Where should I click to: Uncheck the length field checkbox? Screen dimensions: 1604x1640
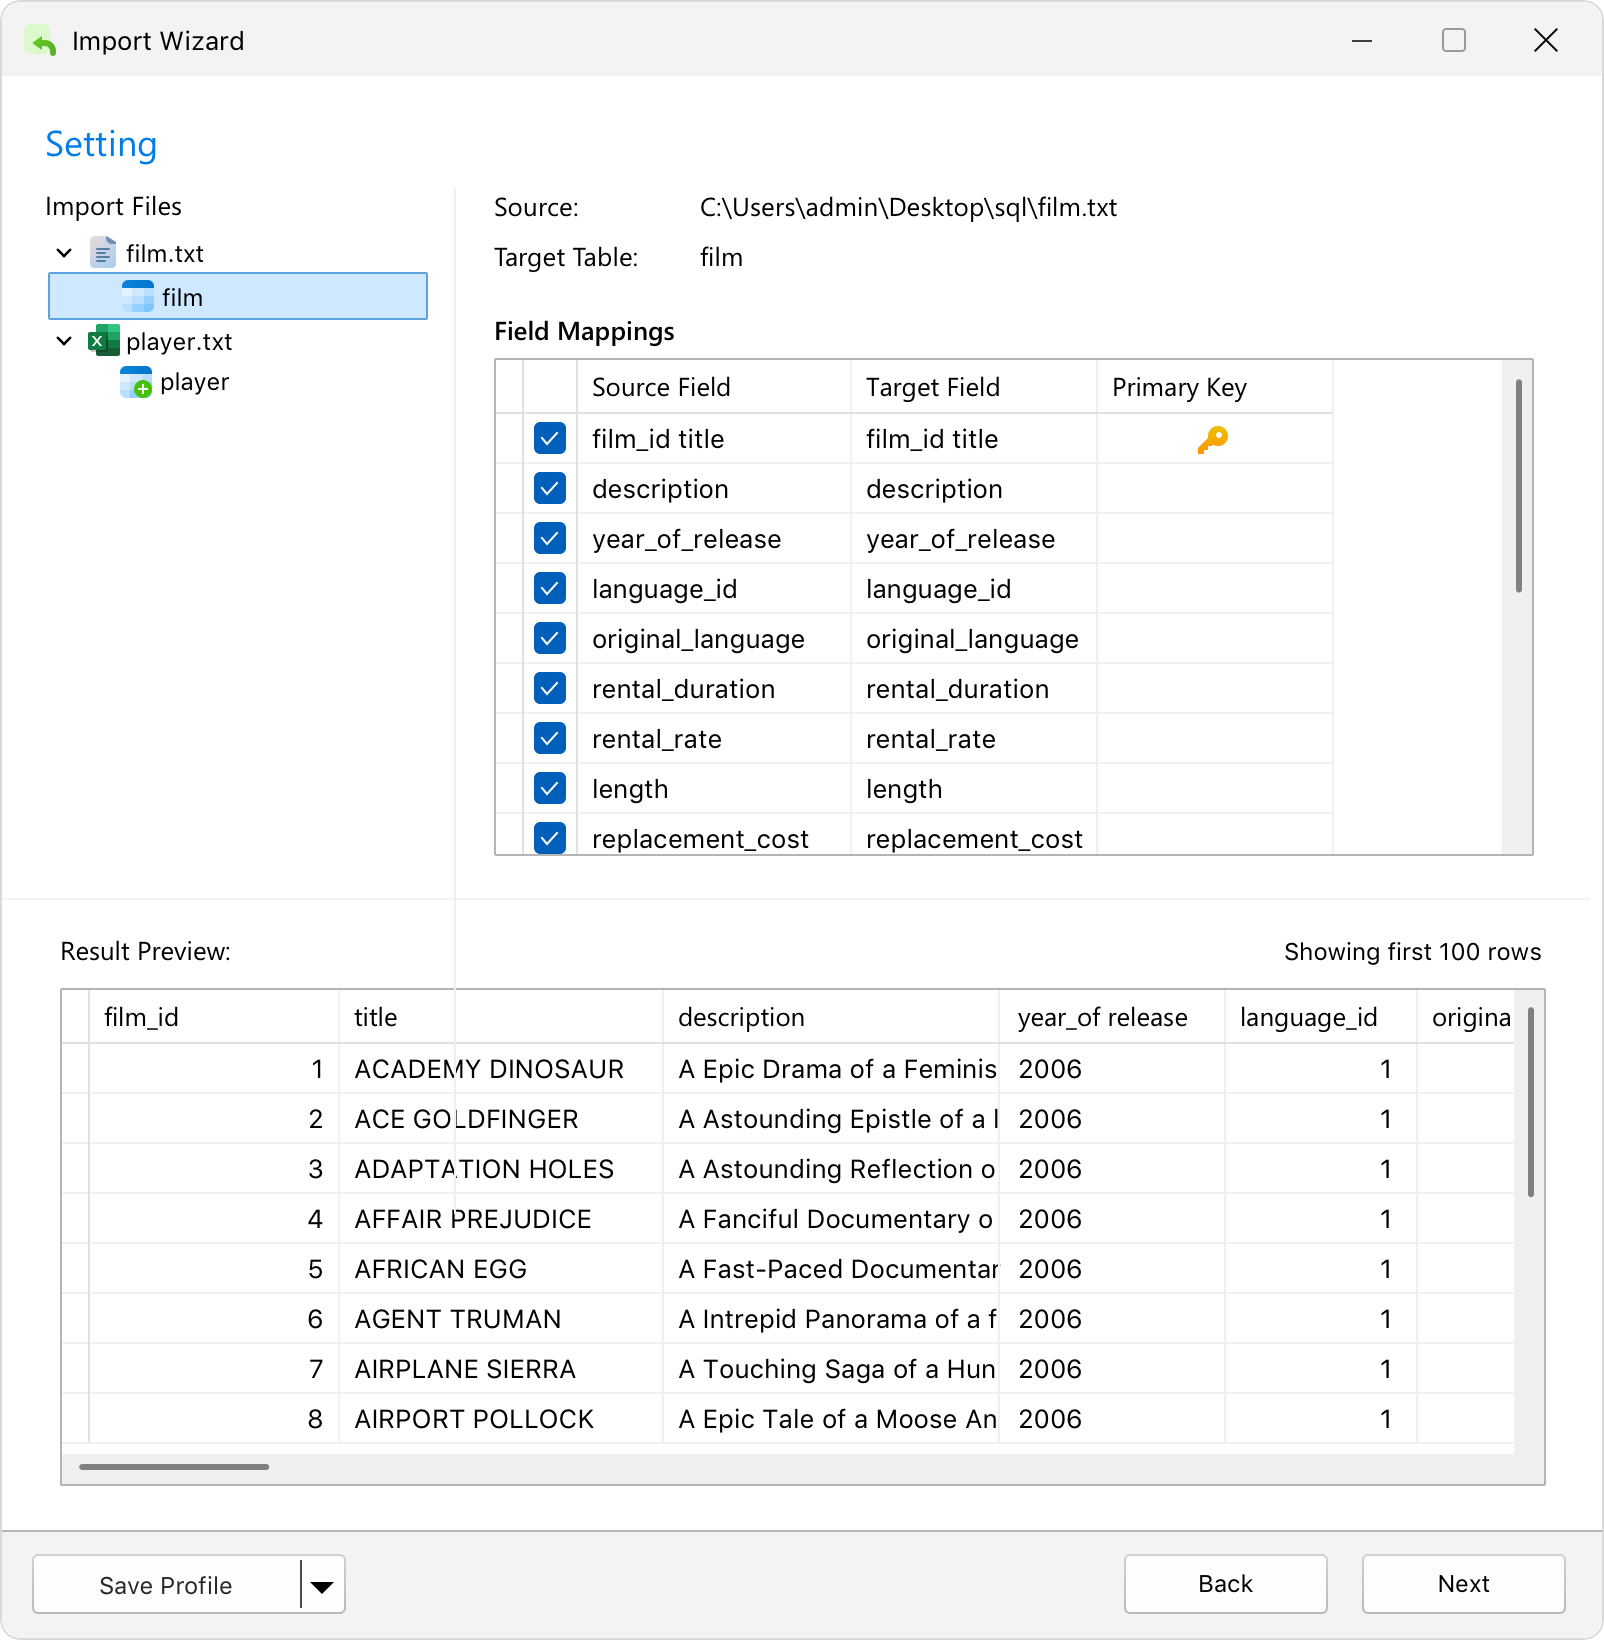pyautogui.click(x=550, y=788)
